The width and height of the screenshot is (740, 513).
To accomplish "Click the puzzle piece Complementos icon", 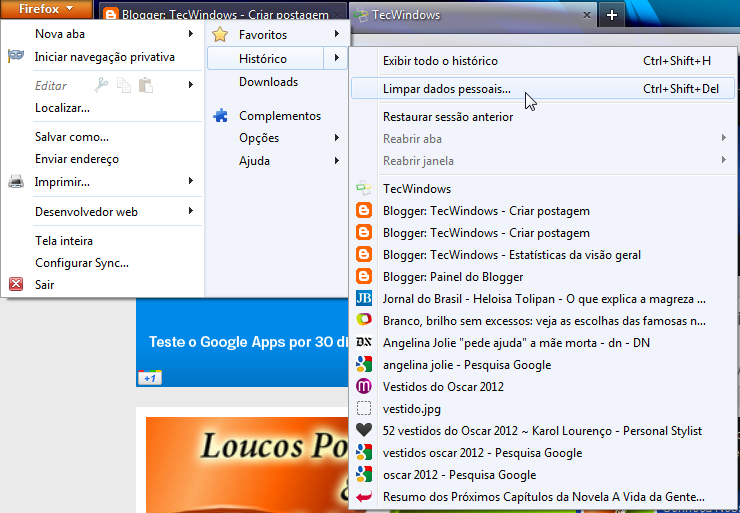I will (220, 116).
